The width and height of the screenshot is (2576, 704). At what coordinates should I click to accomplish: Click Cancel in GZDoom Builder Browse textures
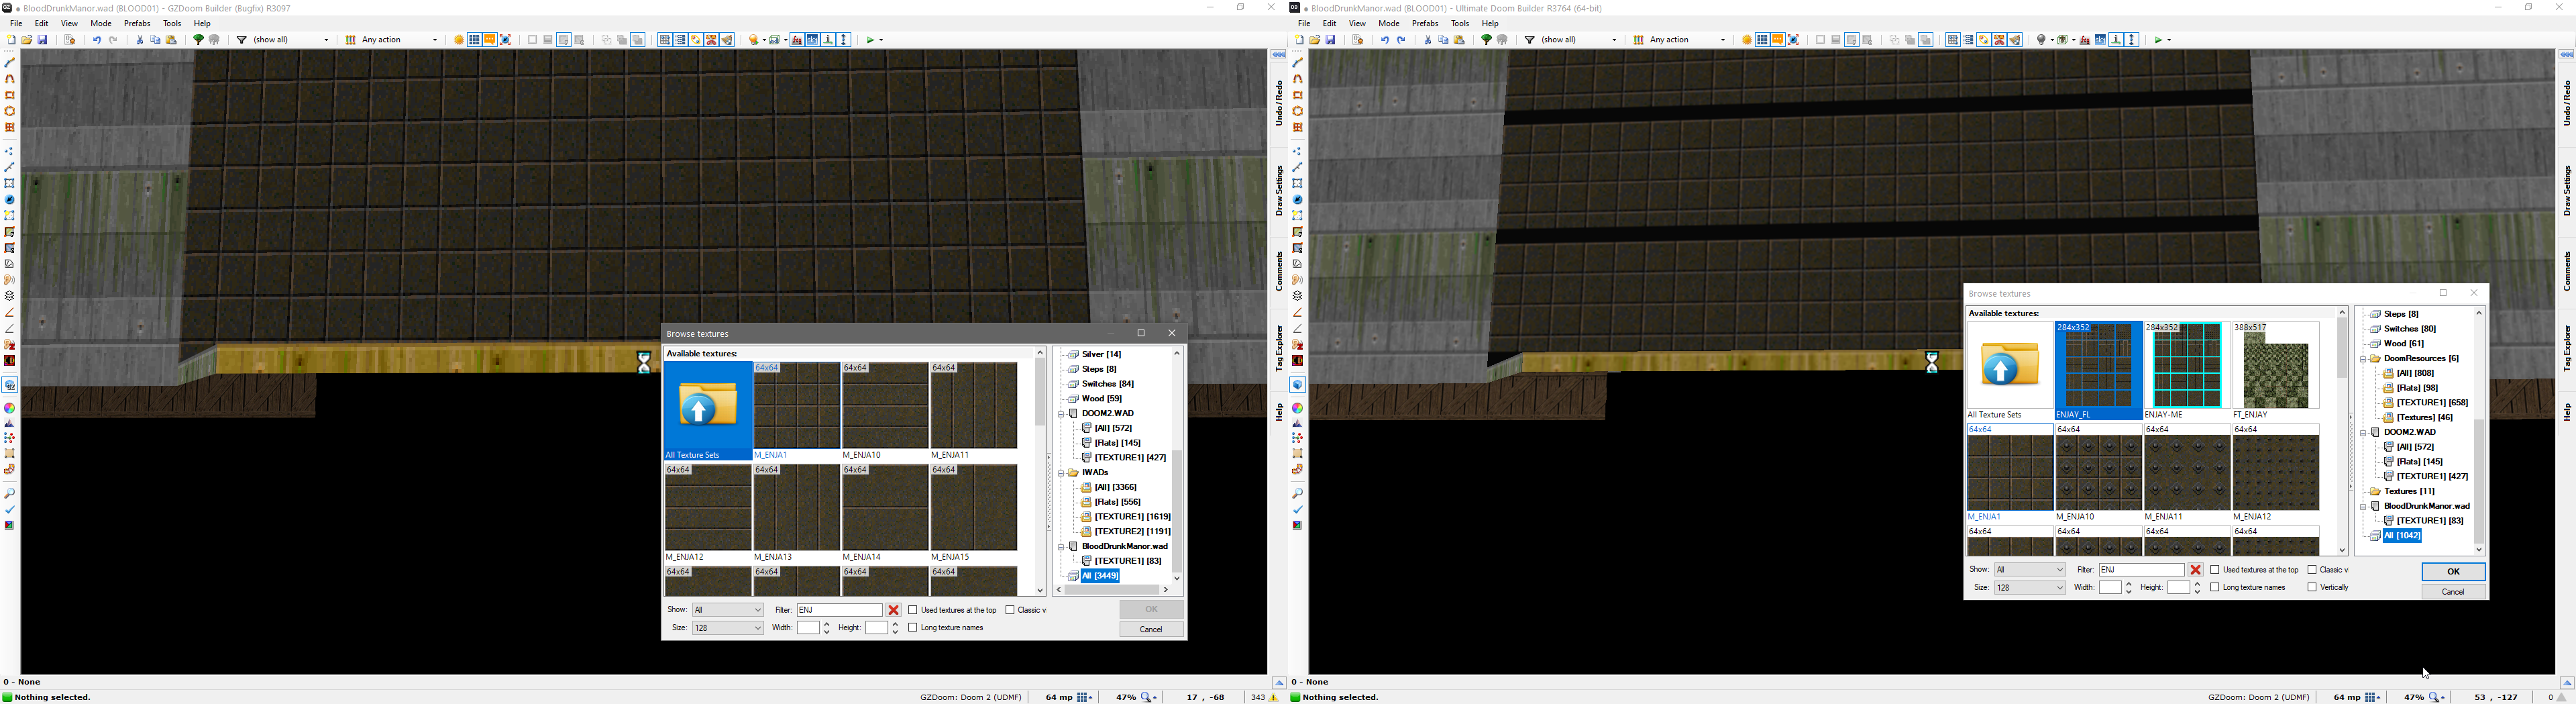click(1151, 630)
